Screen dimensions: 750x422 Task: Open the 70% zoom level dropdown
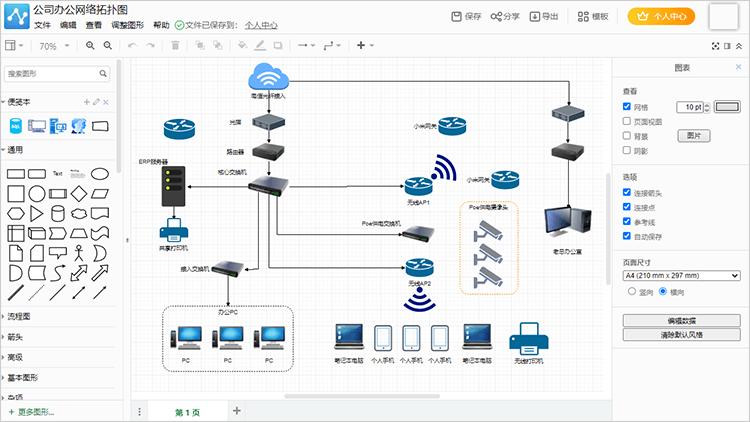[x=53, y=46]
